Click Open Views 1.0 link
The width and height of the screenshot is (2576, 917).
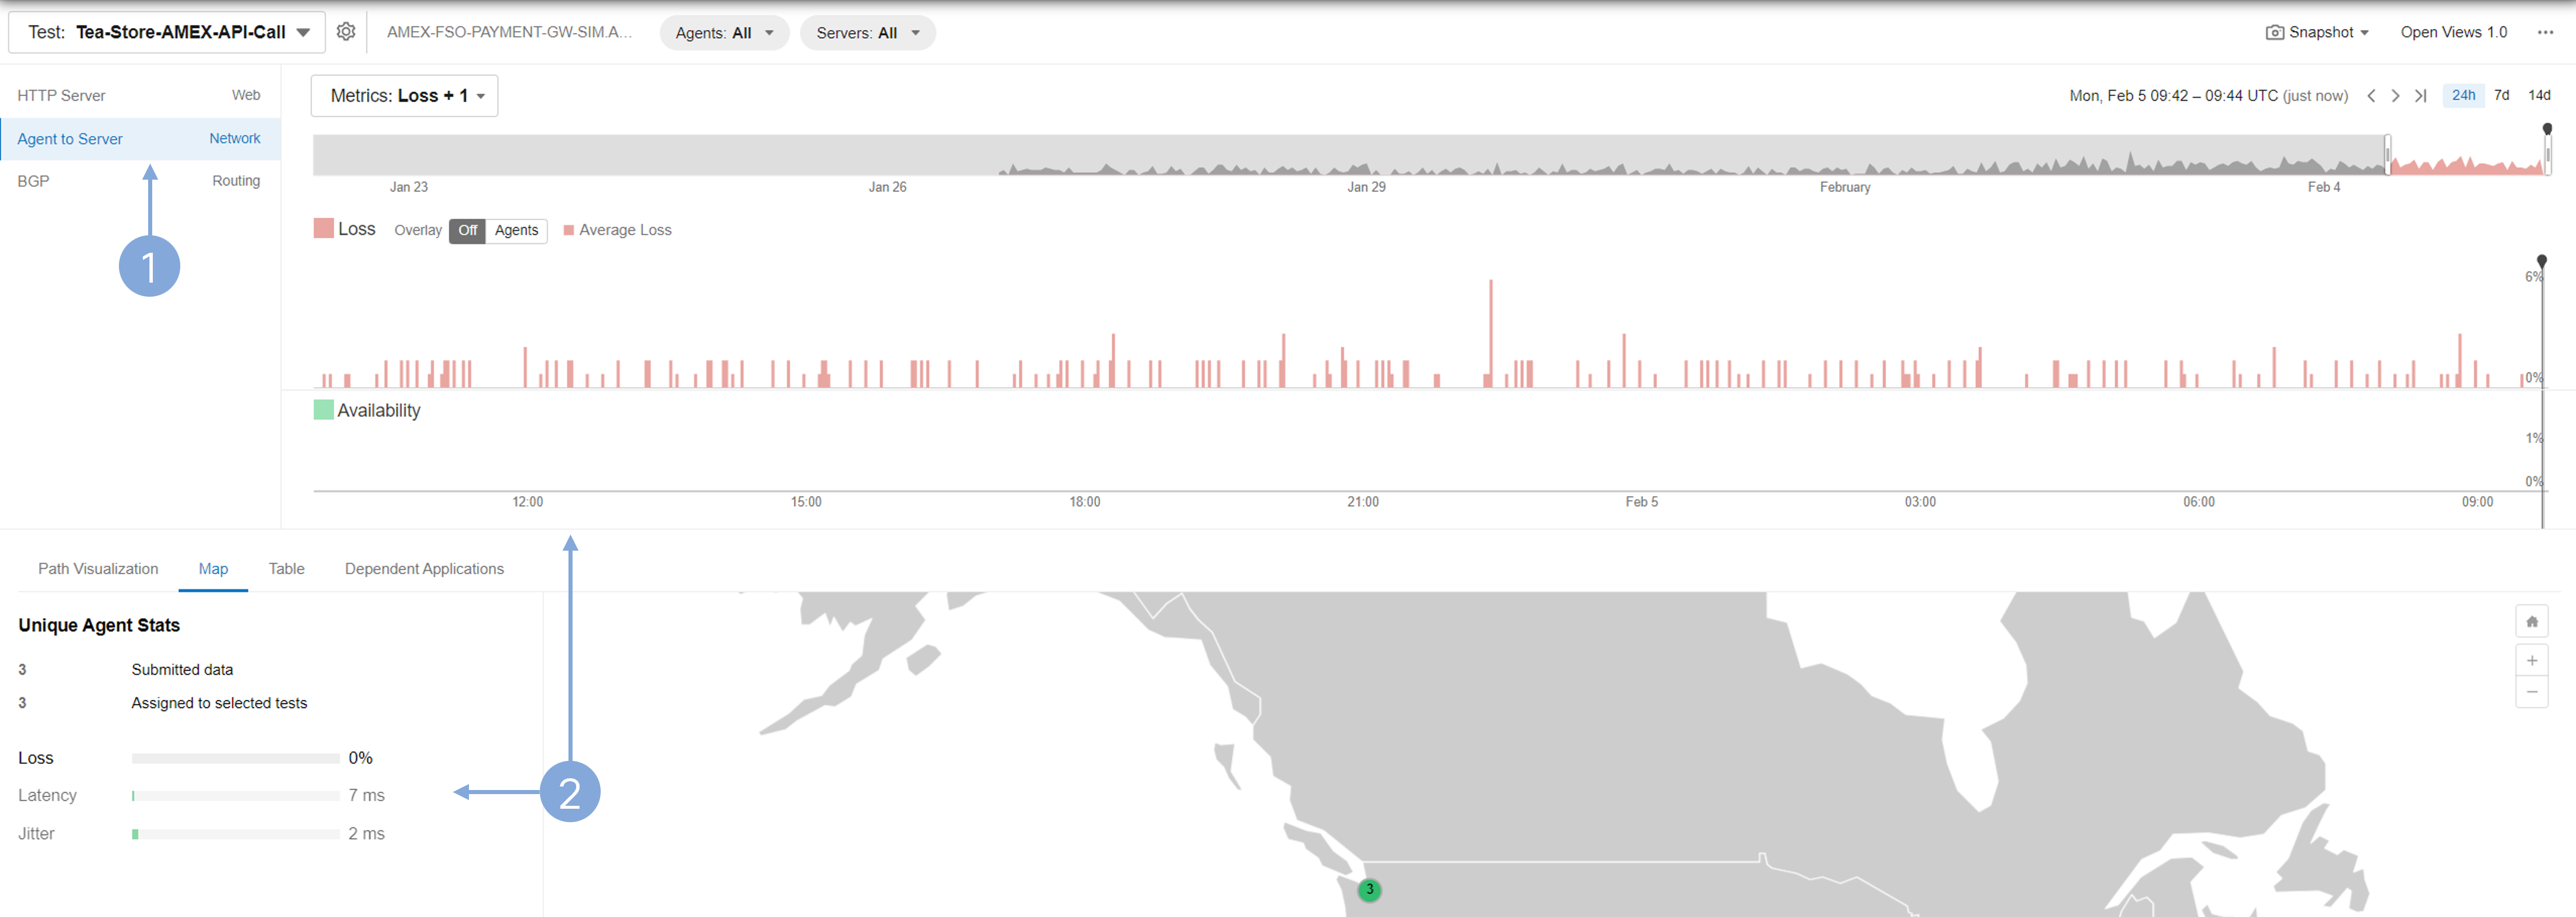(2453, 32)
